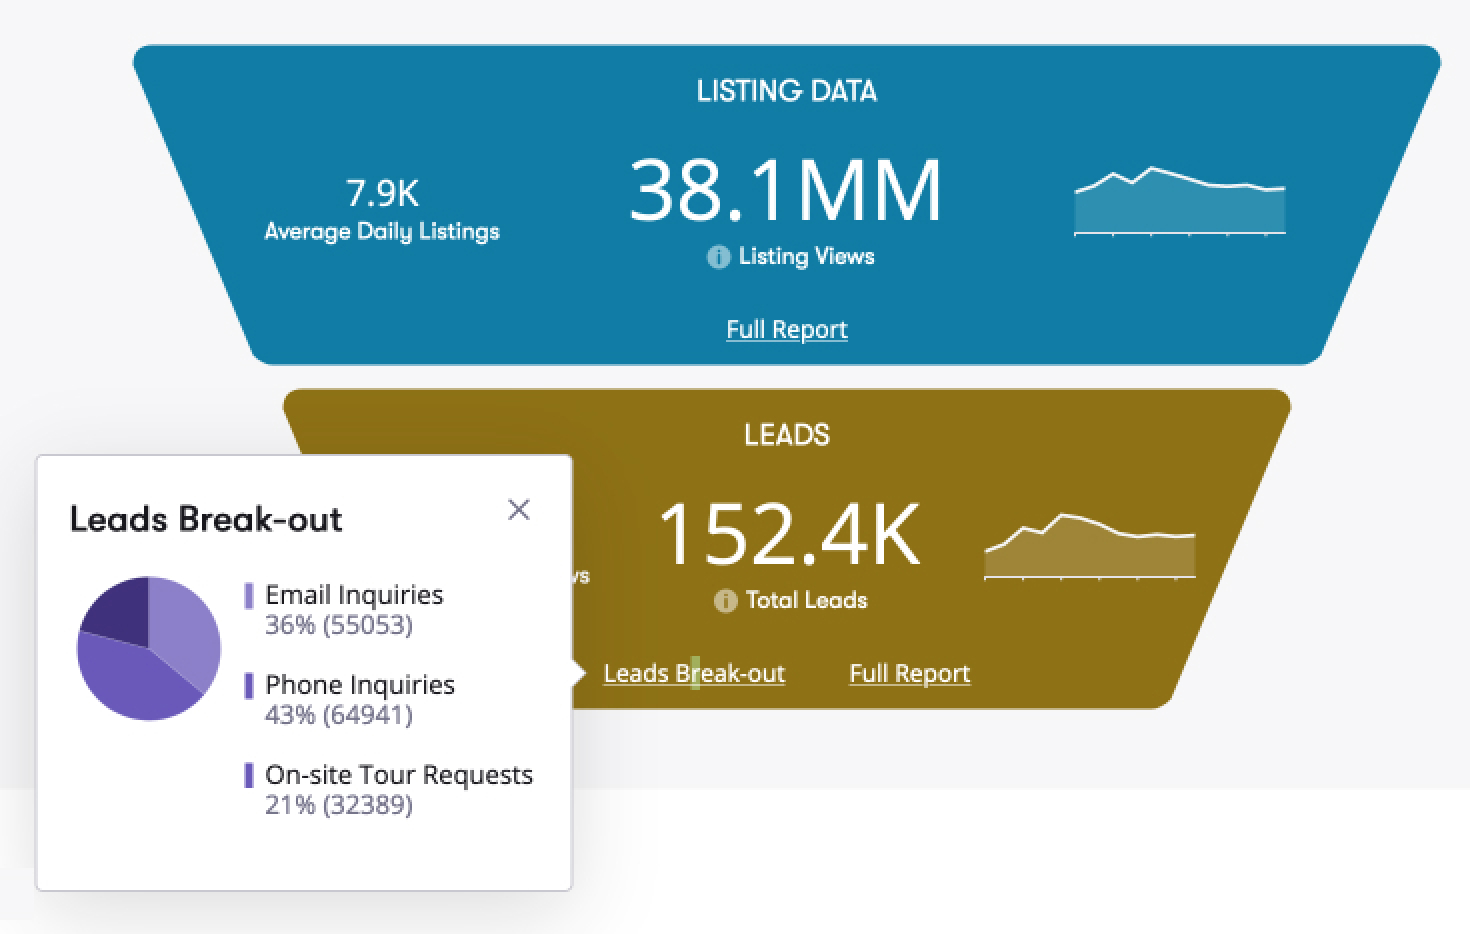
Task: Click the LEADS section heading
Action: pyautogui.click(x=786, y=435)
